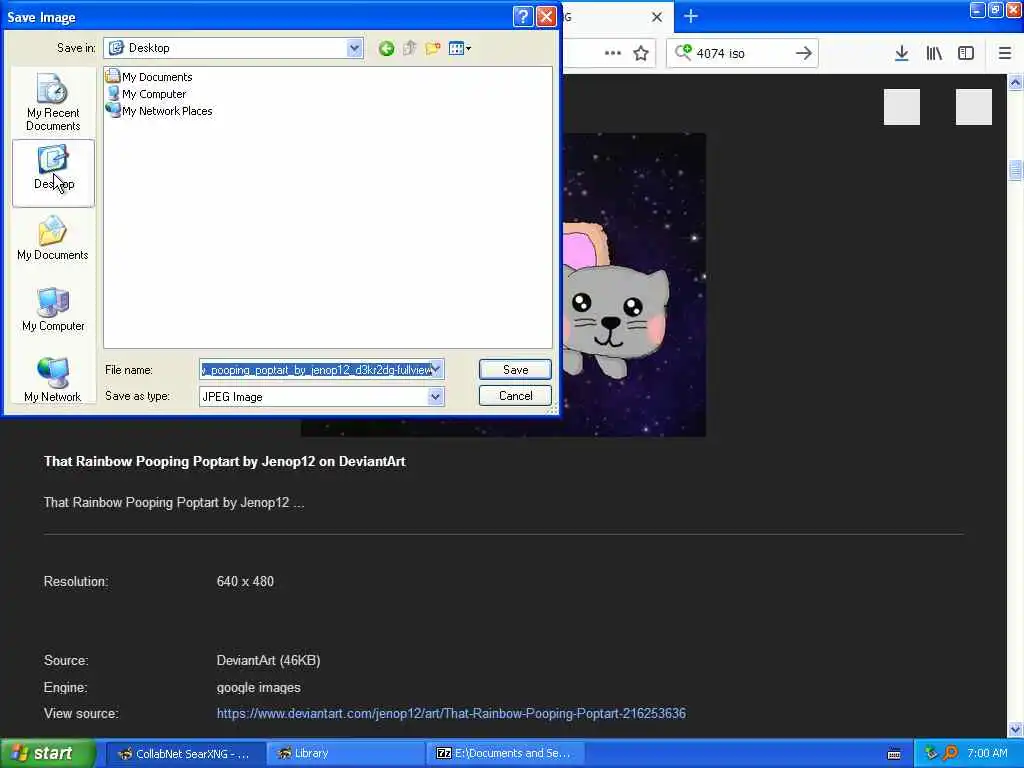
Task: Toggle the sidebar icon in Firefox toolbar
Action: coord(966,53)
